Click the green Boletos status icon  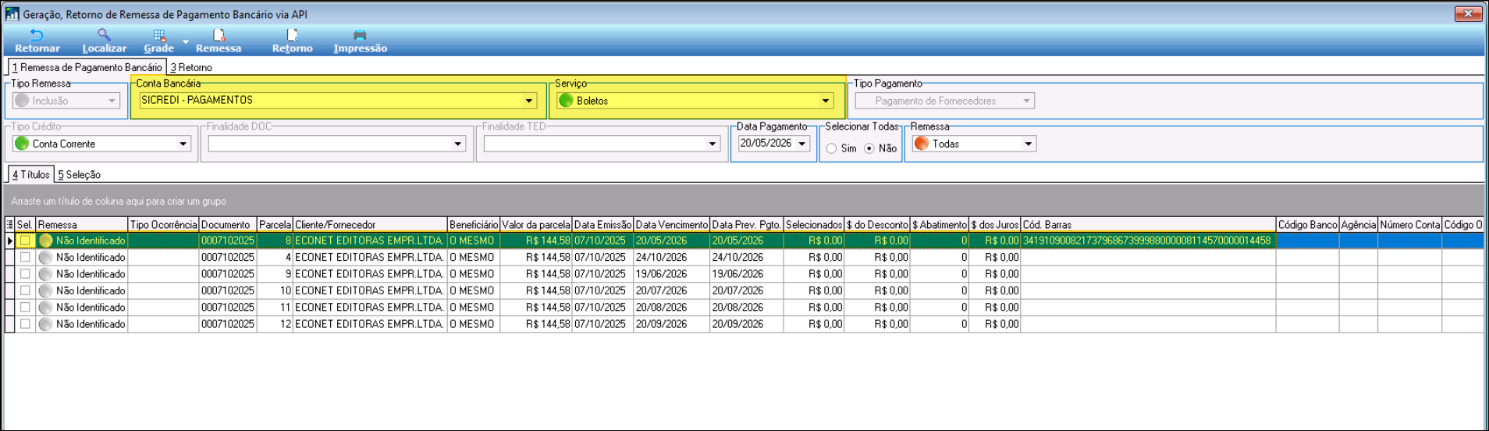coord(566,100)
